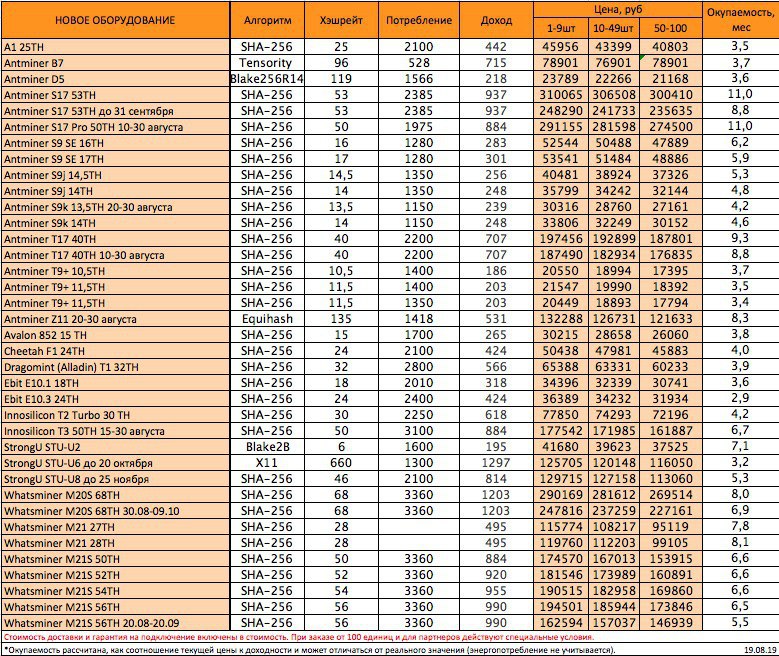Select the 'Cheetah F1 24TH' cell
This screenshot has width=779, height=656.
pyautogui.click(x=115, y=351)
